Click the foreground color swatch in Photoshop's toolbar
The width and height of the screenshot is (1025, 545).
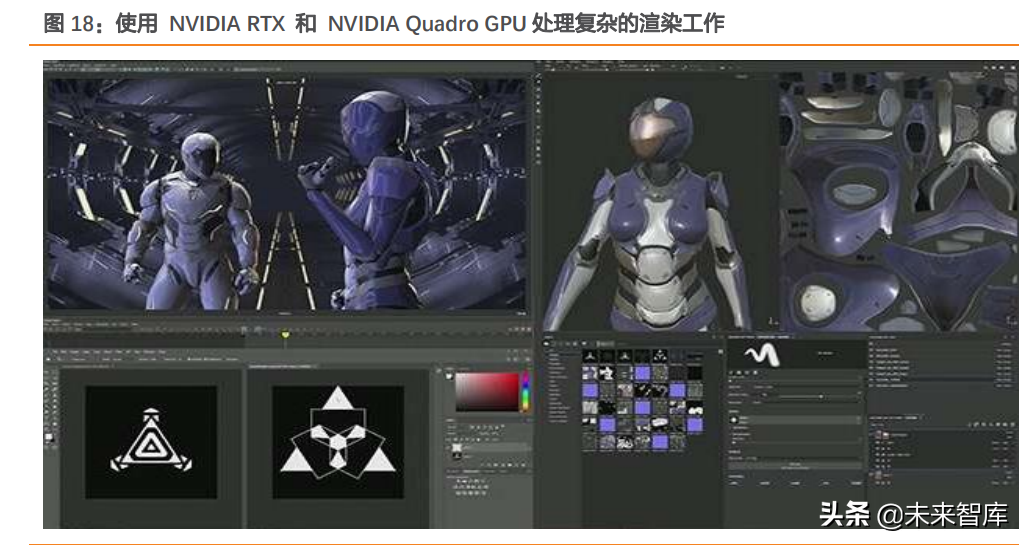(50, 437)
